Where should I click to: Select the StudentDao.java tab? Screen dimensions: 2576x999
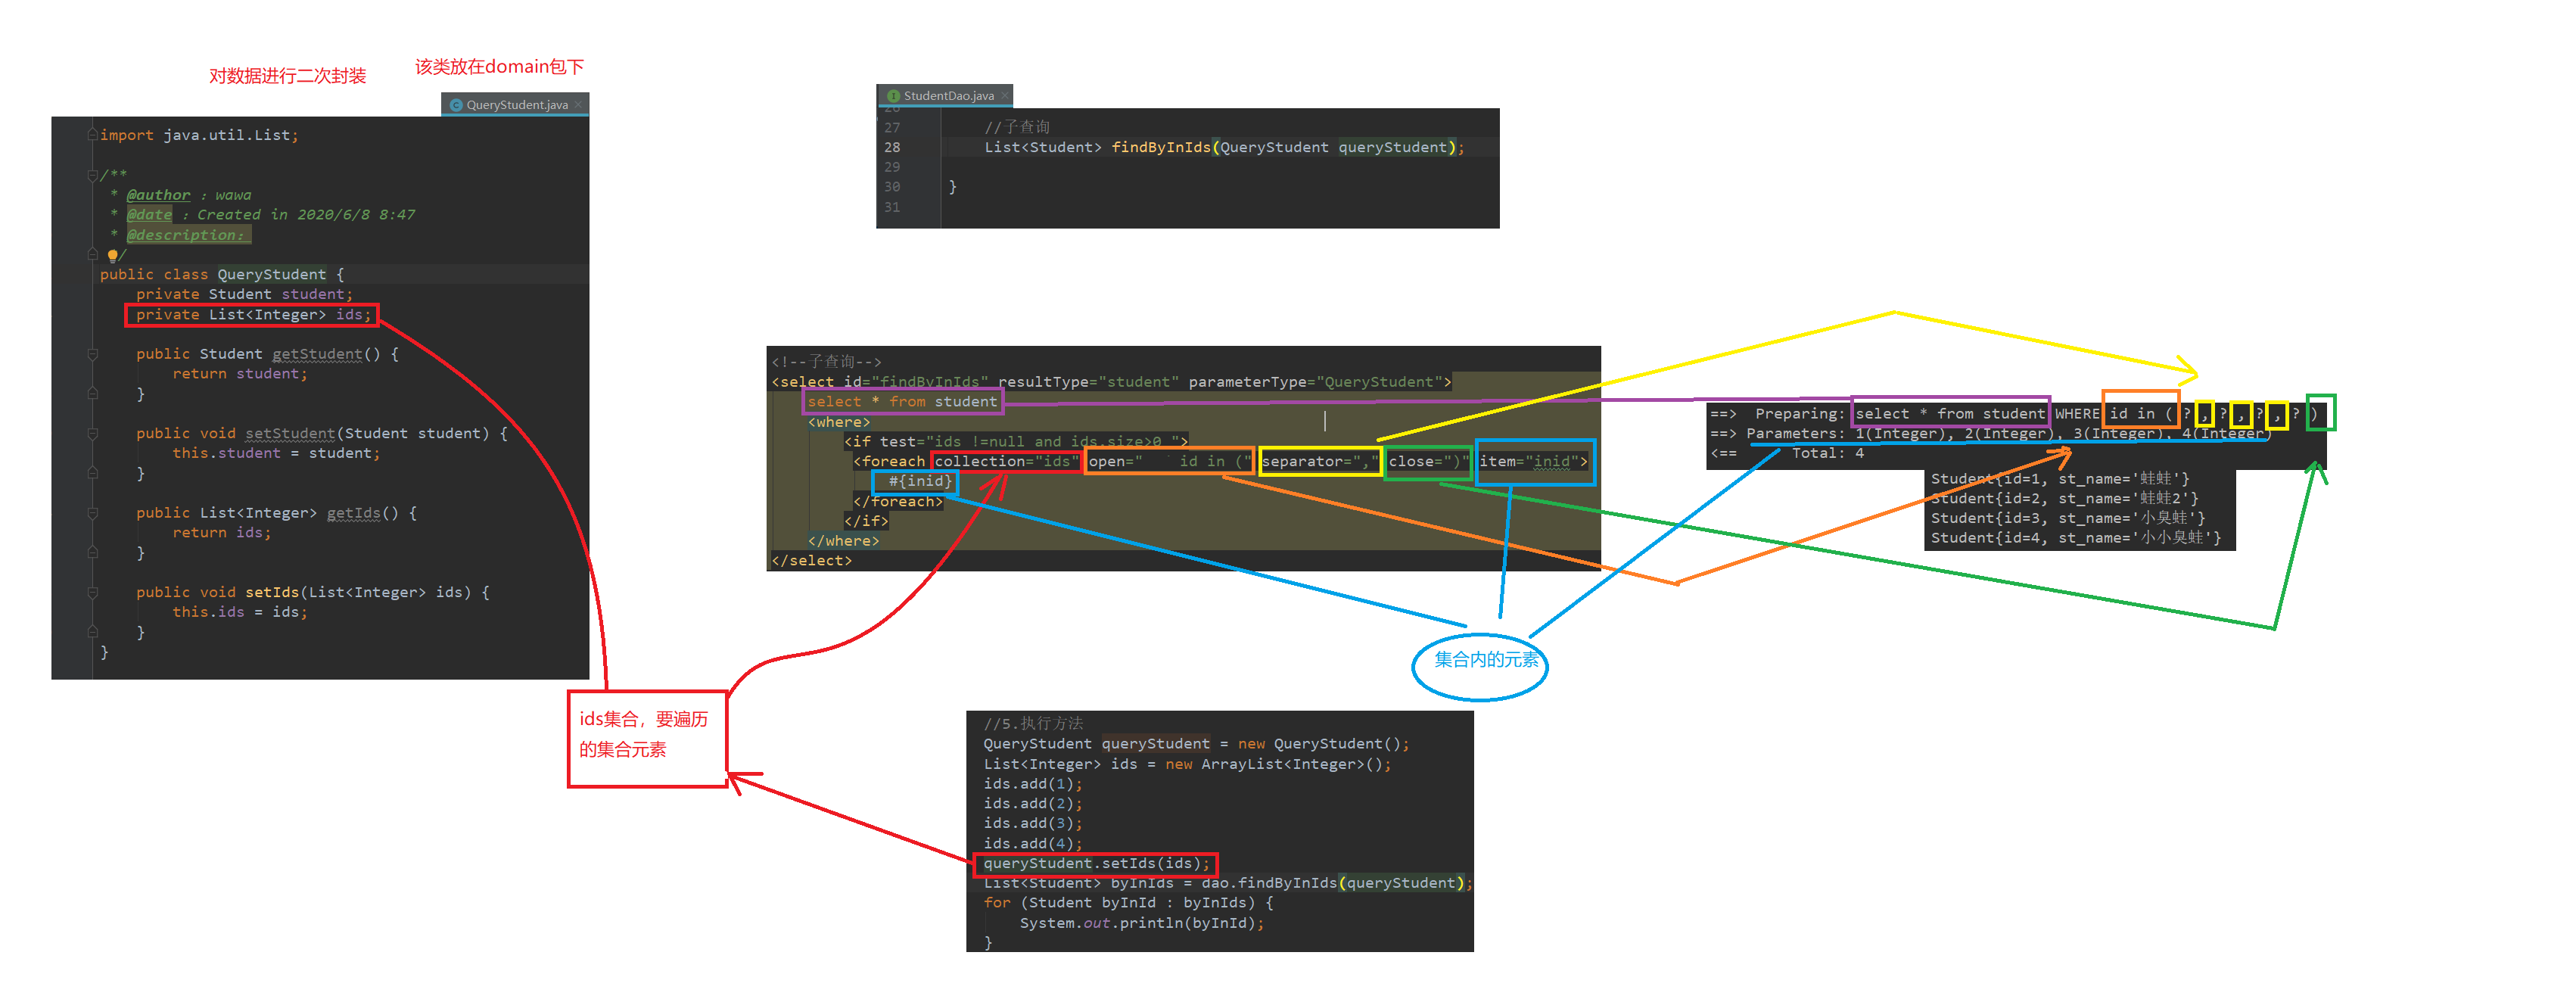[948, 96]
